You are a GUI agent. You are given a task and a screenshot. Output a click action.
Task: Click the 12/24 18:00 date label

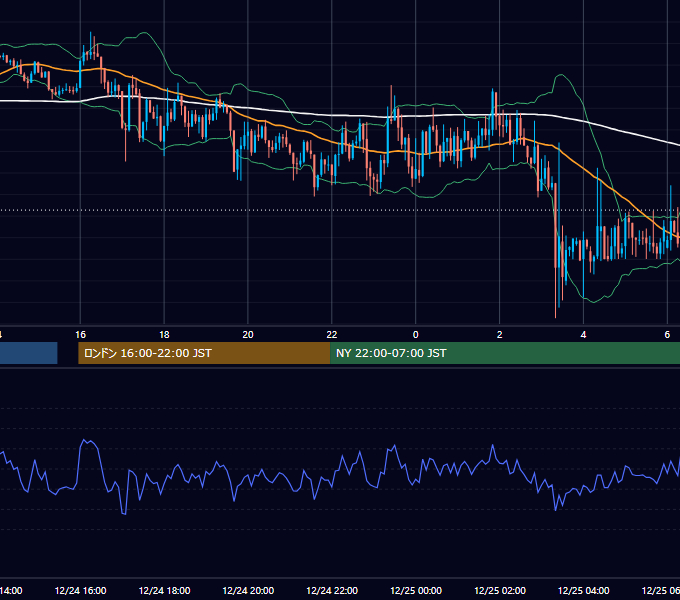164,590
